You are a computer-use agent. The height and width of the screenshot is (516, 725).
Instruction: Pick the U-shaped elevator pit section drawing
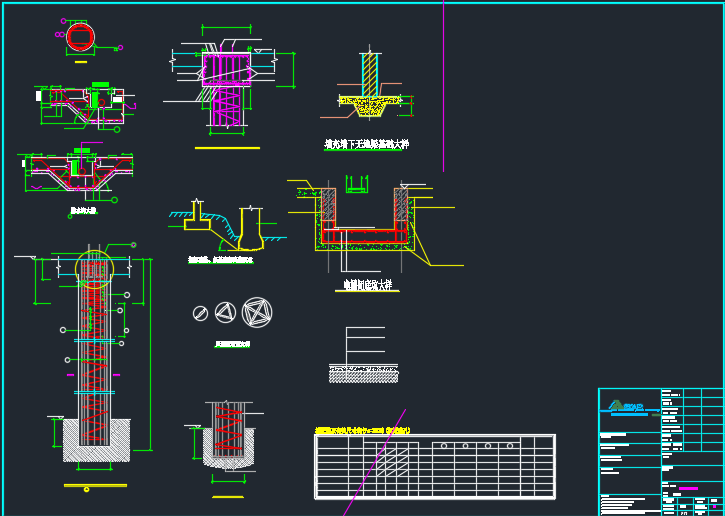(x=365, y=217)
